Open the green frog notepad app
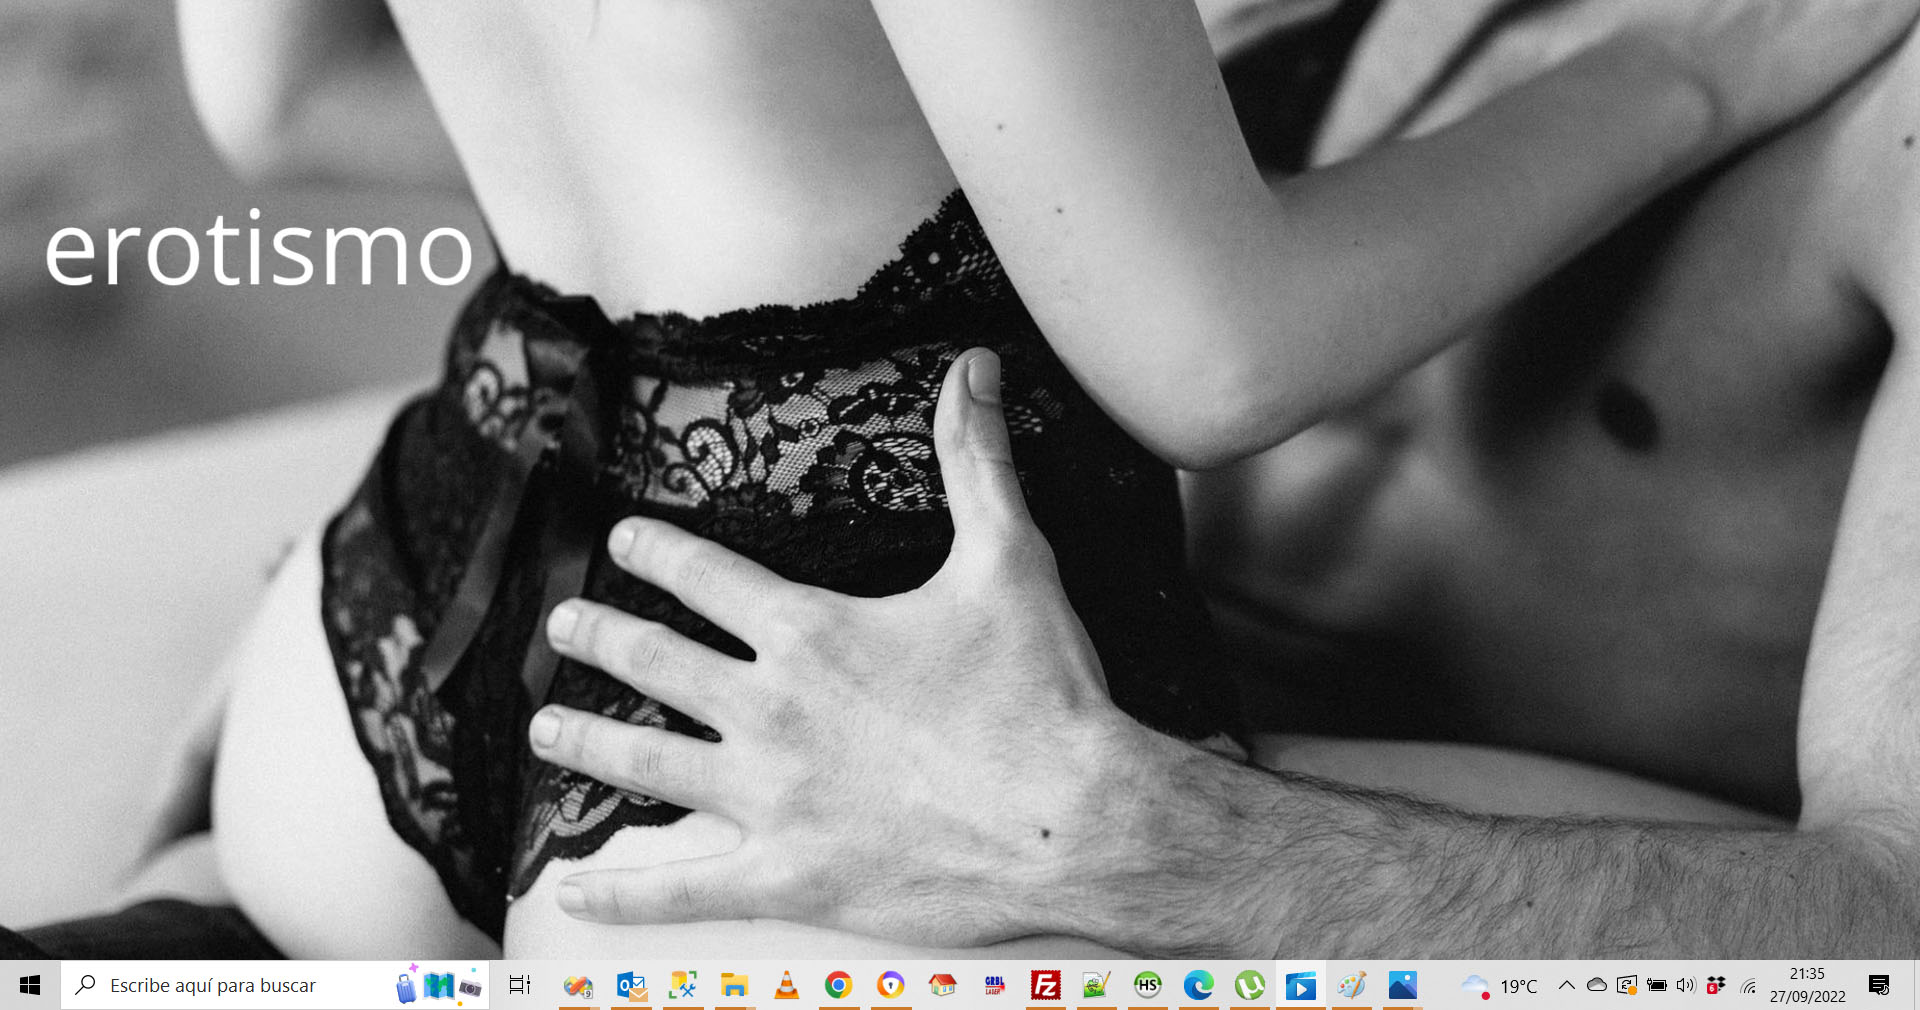Viewport: 1920px width, 1010px height. click(1097, 986)
